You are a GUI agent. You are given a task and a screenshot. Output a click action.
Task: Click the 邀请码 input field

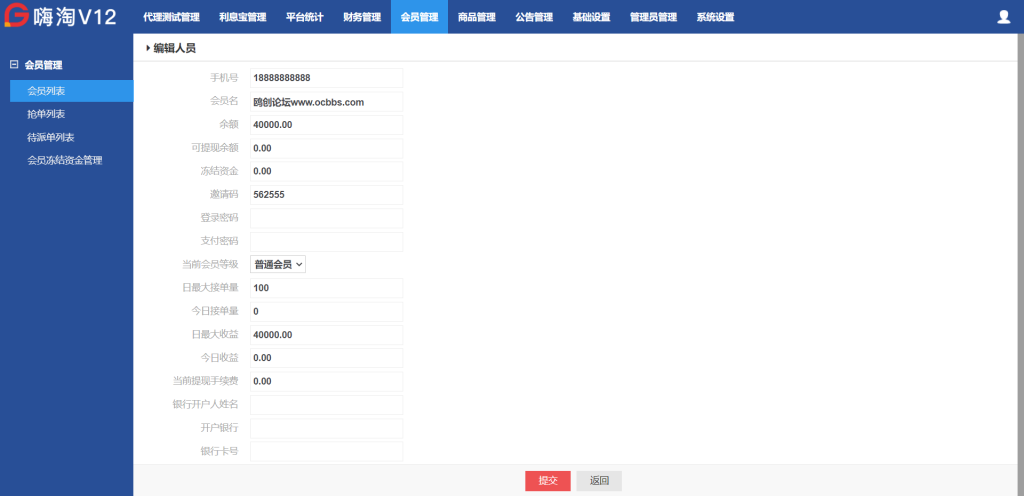click(327, 194)
